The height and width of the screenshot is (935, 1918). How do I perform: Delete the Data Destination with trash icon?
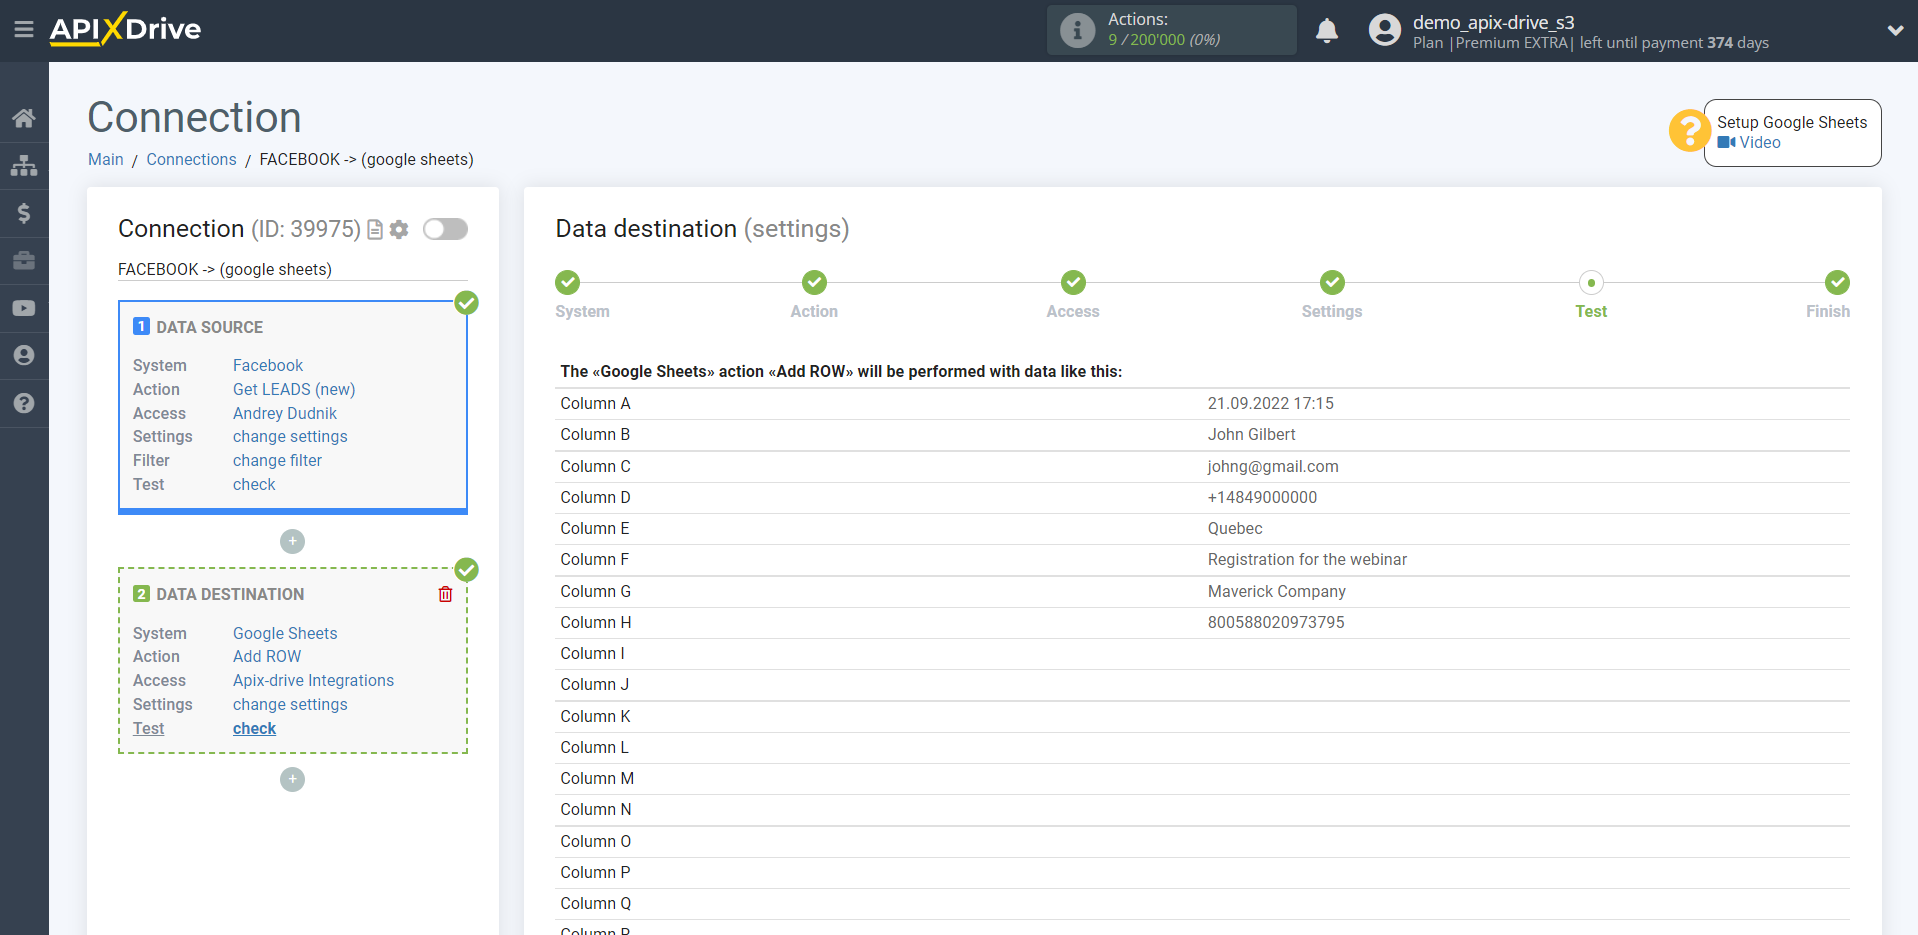pyautogui.click(x=445, y=594)
